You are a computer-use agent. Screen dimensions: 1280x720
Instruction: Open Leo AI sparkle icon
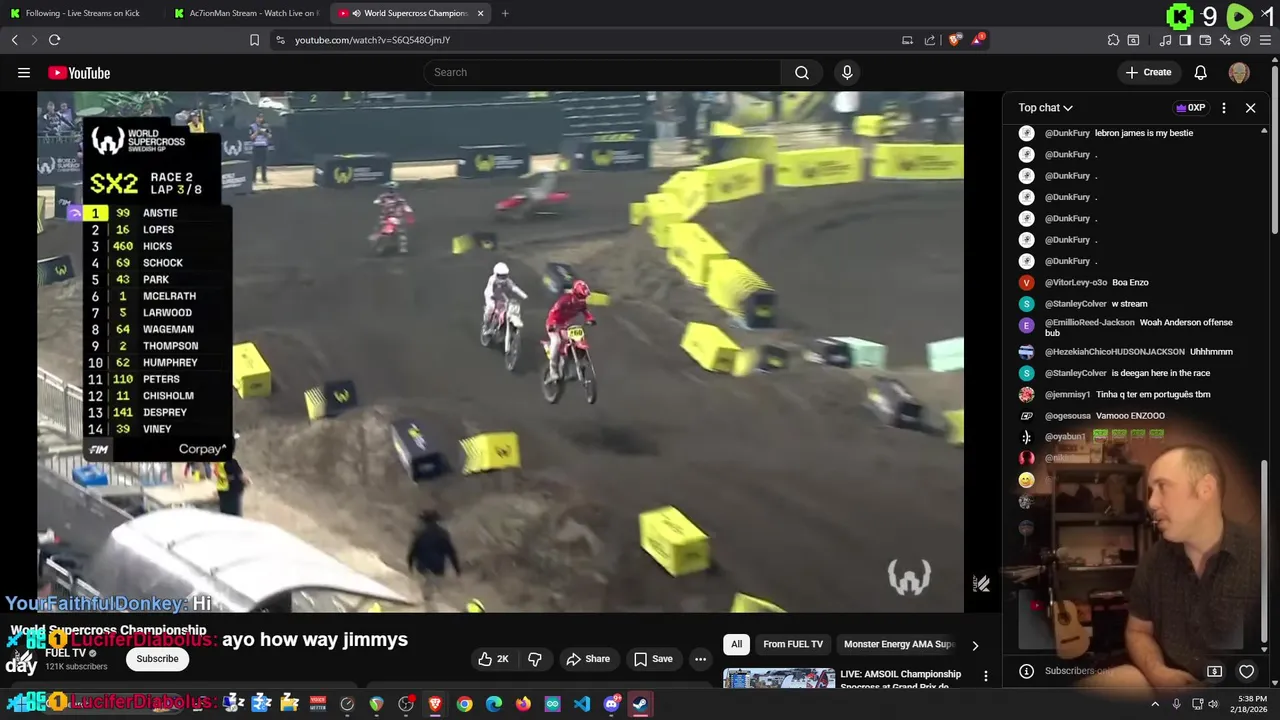point(1225,40)
